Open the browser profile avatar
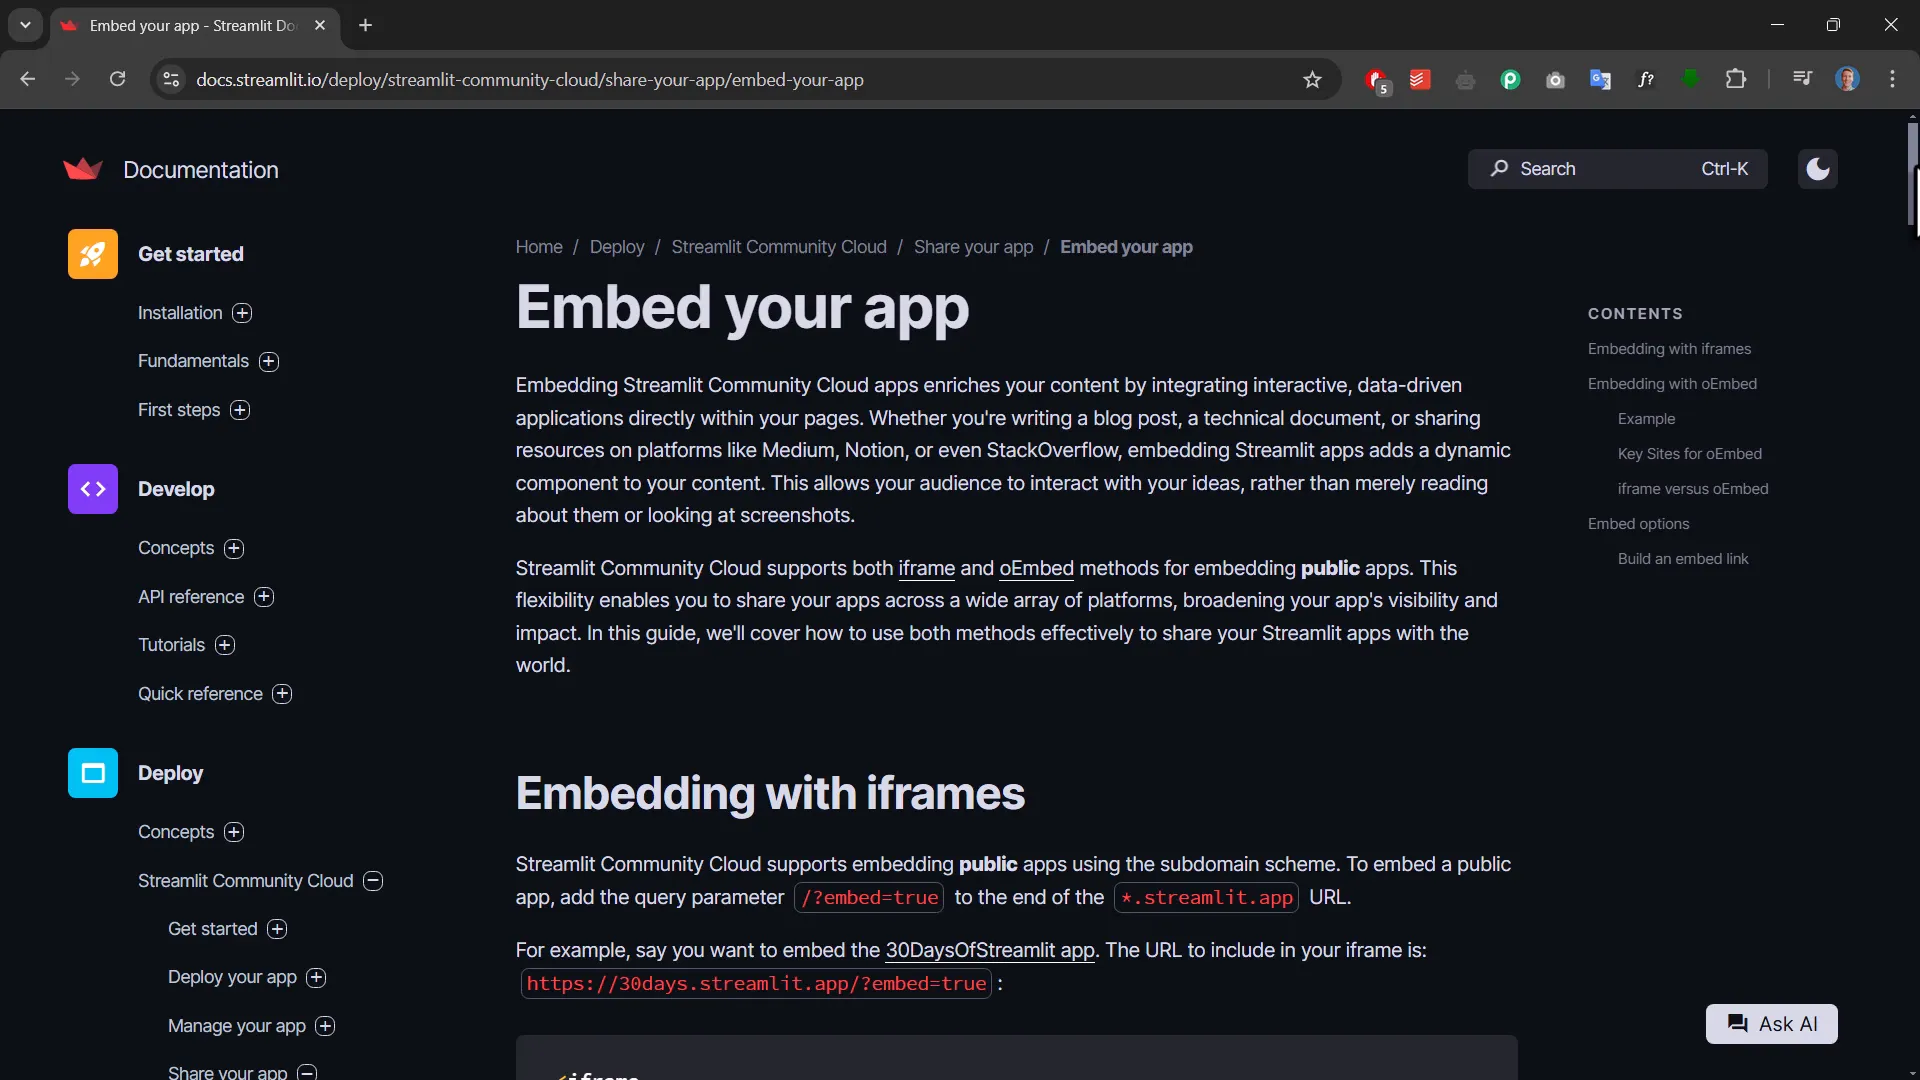The height and width of the screenshot is (1080, 1920). [x=1849, y=79]
